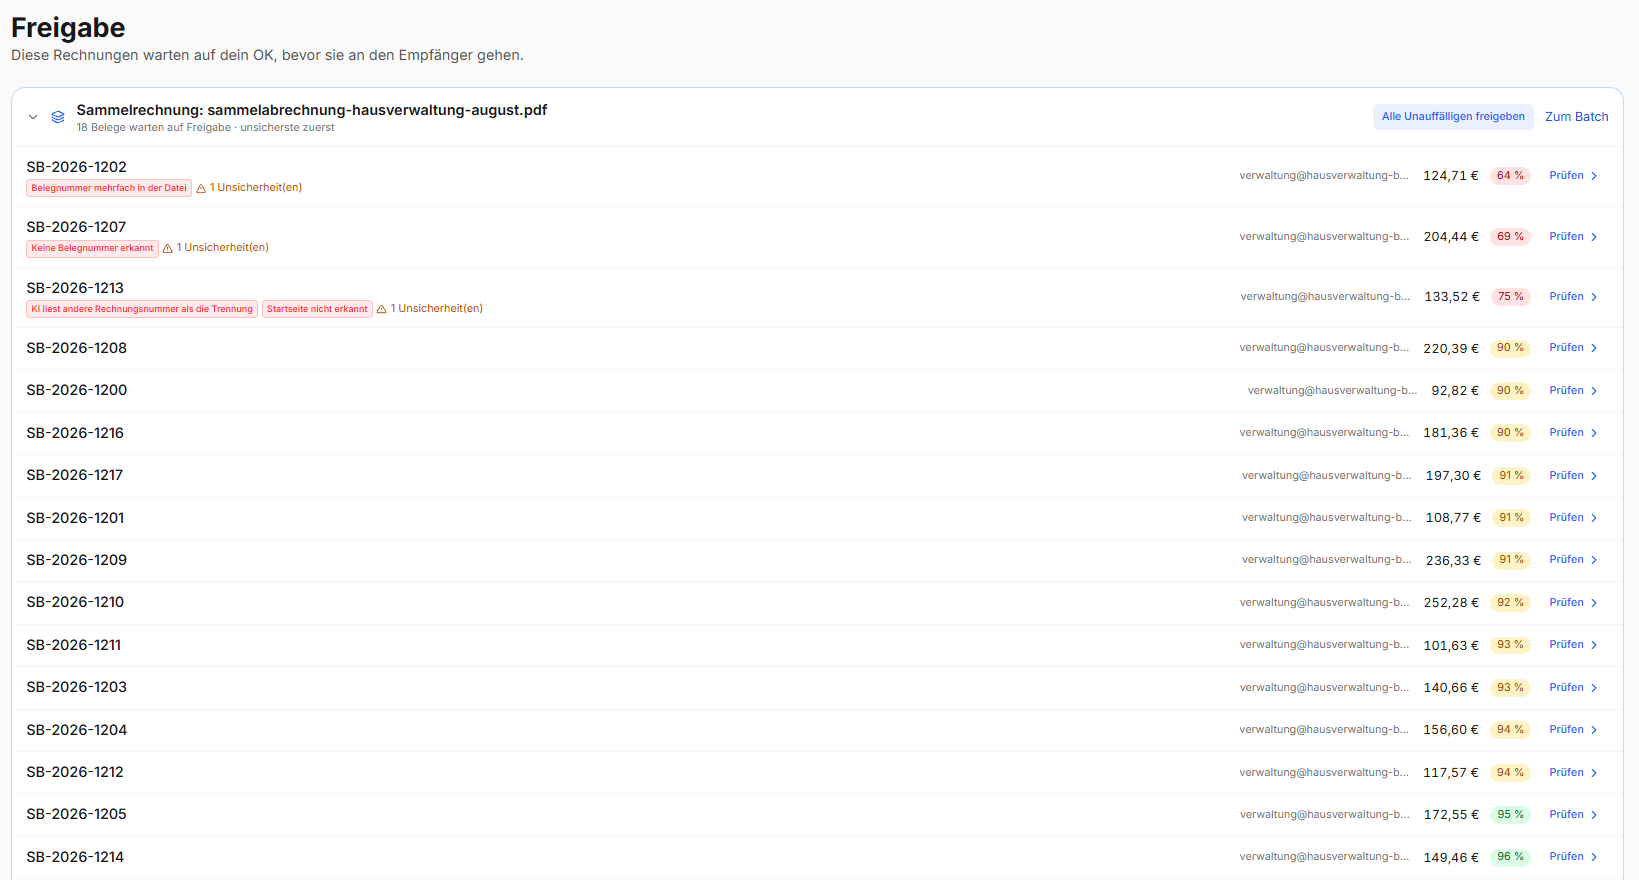Open the 'Zum Batch' link
The width and height of the screenshot is (1639, 880).
tap(1577, 117)
